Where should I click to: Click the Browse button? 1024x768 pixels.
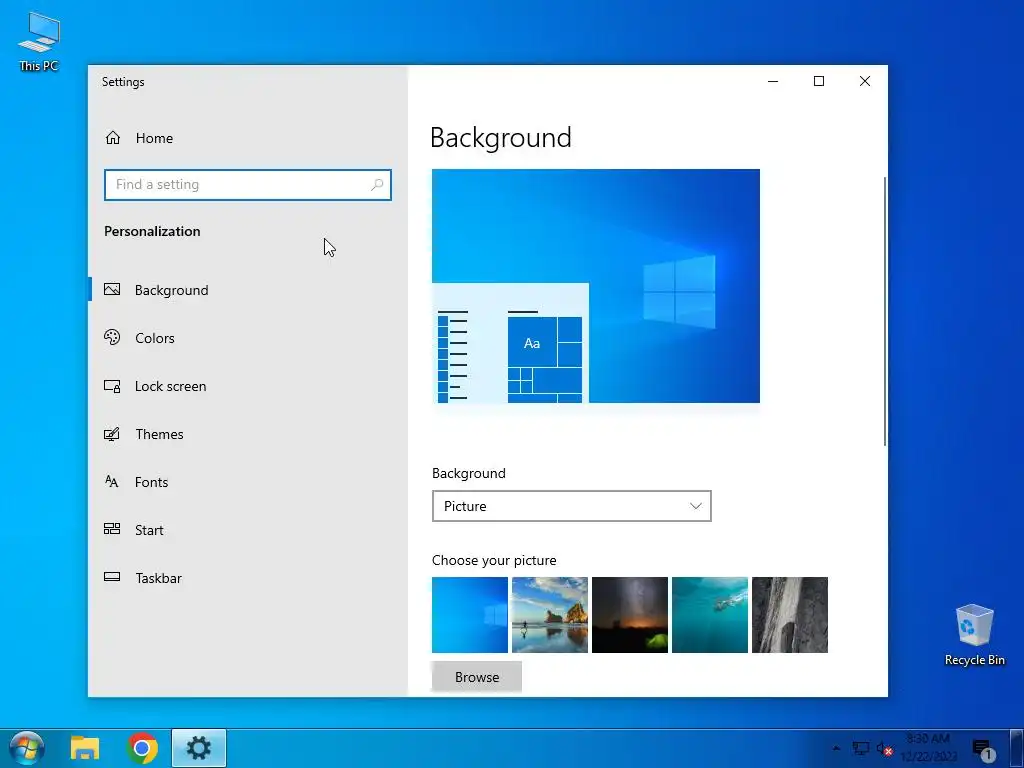477,677
